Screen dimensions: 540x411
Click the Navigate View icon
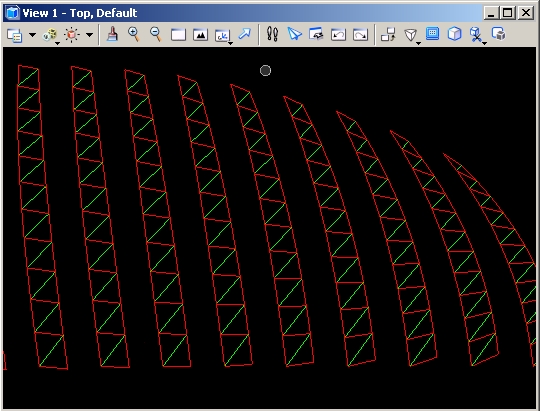tap(316, 34)
